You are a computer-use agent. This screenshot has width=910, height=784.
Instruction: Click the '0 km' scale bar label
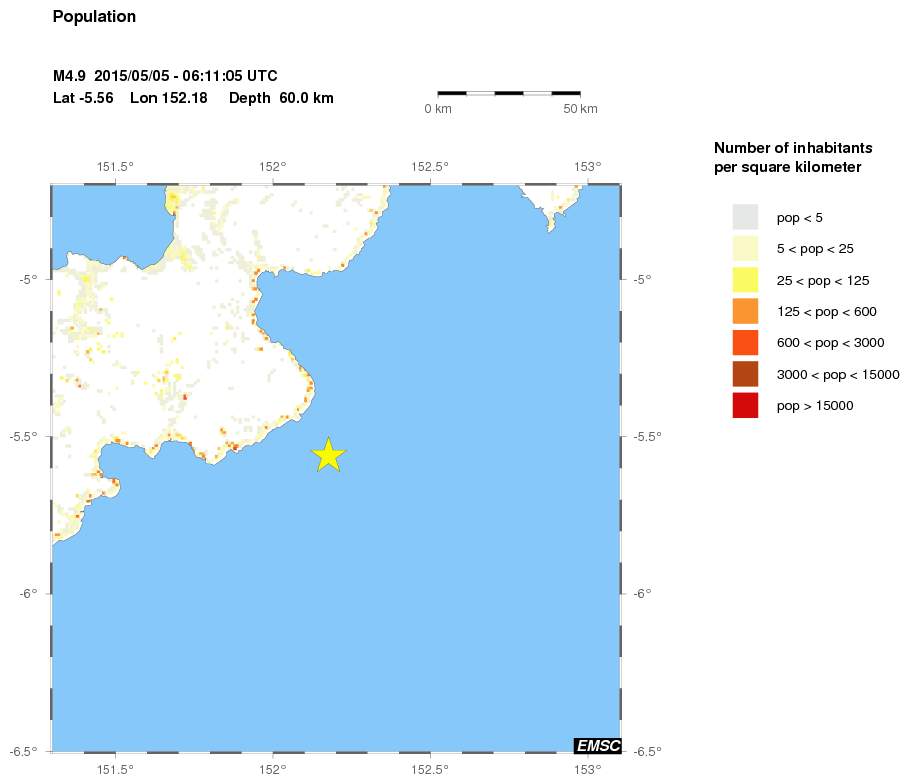tap(438, 108)
